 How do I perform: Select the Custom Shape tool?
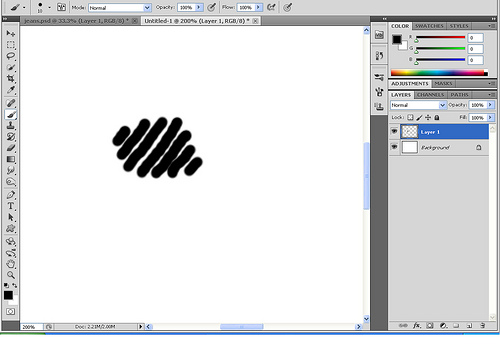[x=11, y=229]
